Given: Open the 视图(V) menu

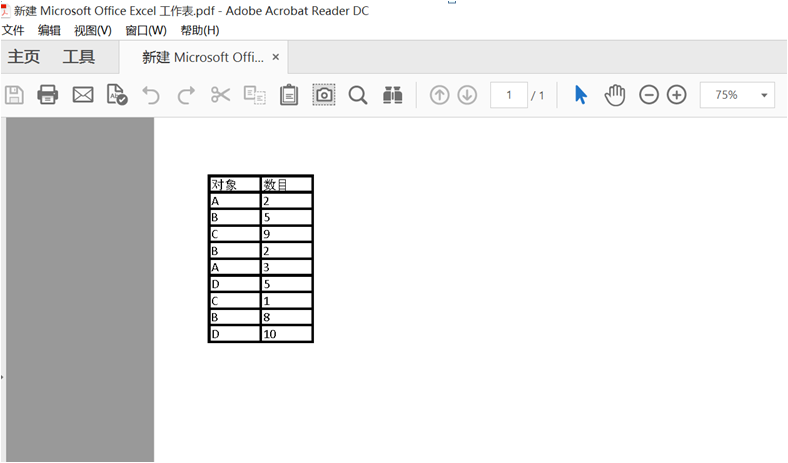Looking at the screenshot, I should 93,31.
